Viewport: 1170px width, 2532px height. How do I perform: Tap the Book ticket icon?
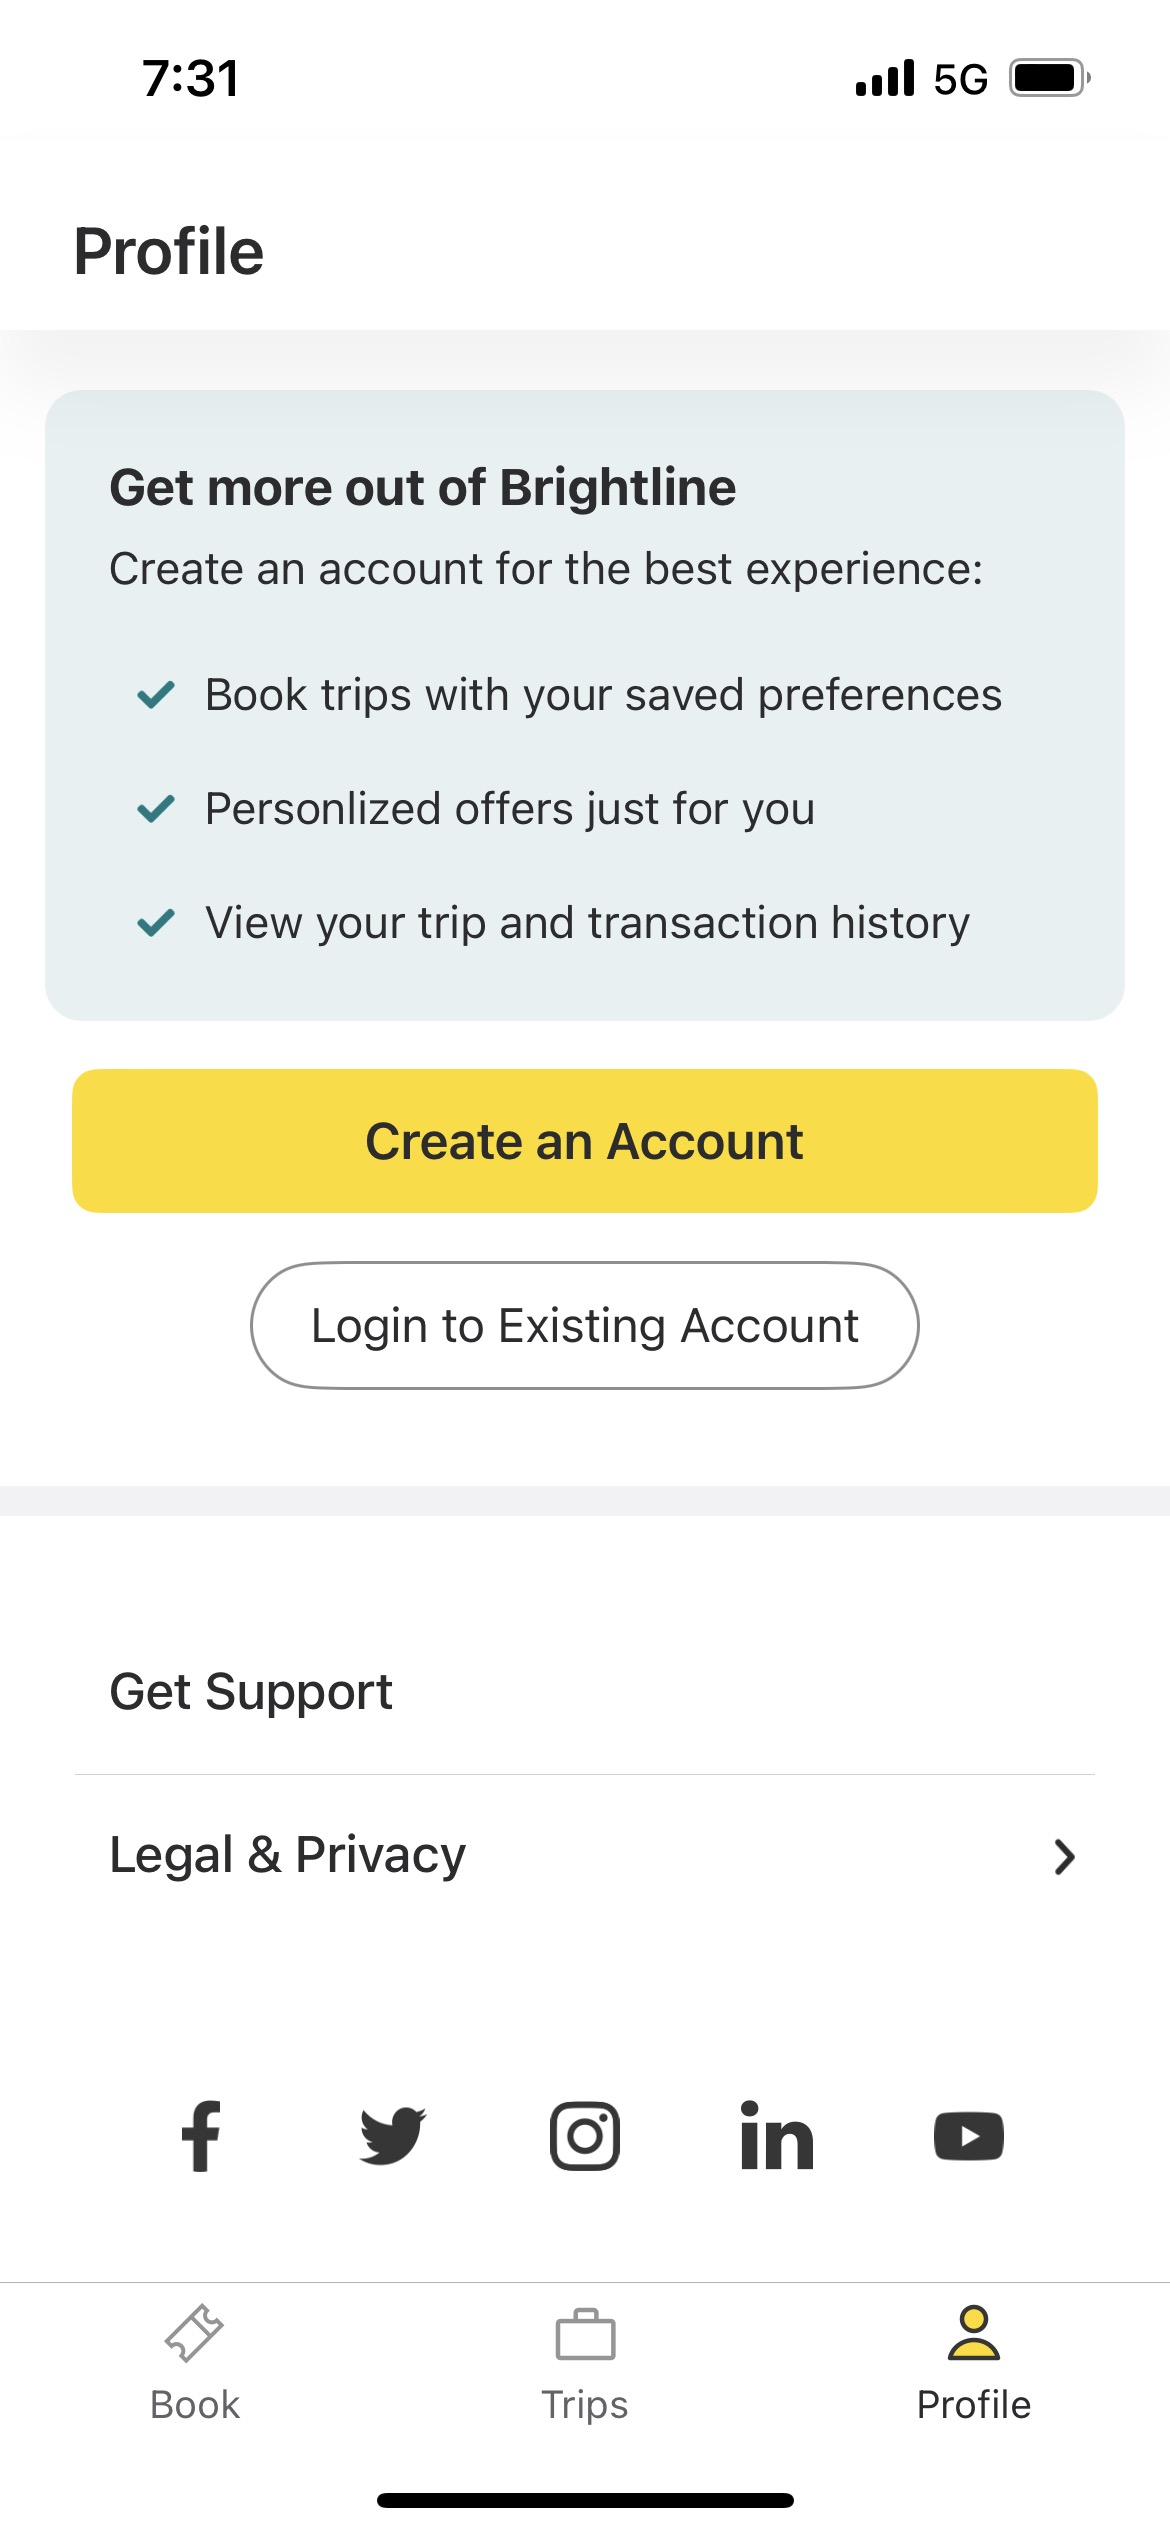194,2334
